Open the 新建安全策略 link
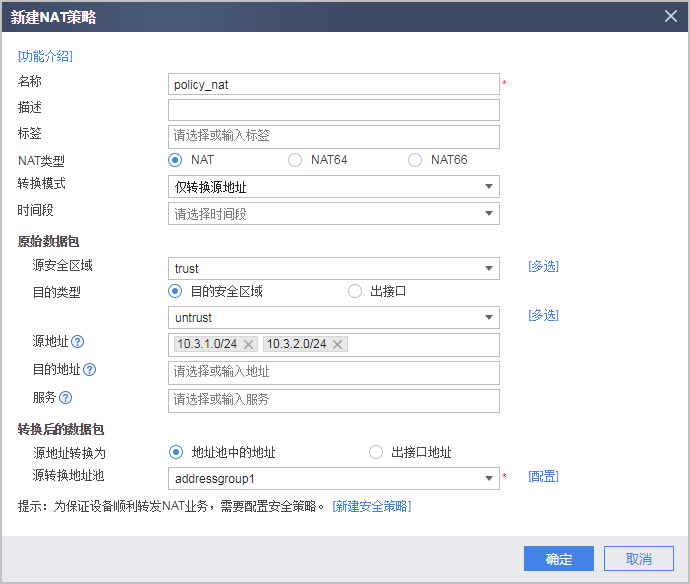The height and width of the screenshot is (584, 690). (x=372, y=507)
